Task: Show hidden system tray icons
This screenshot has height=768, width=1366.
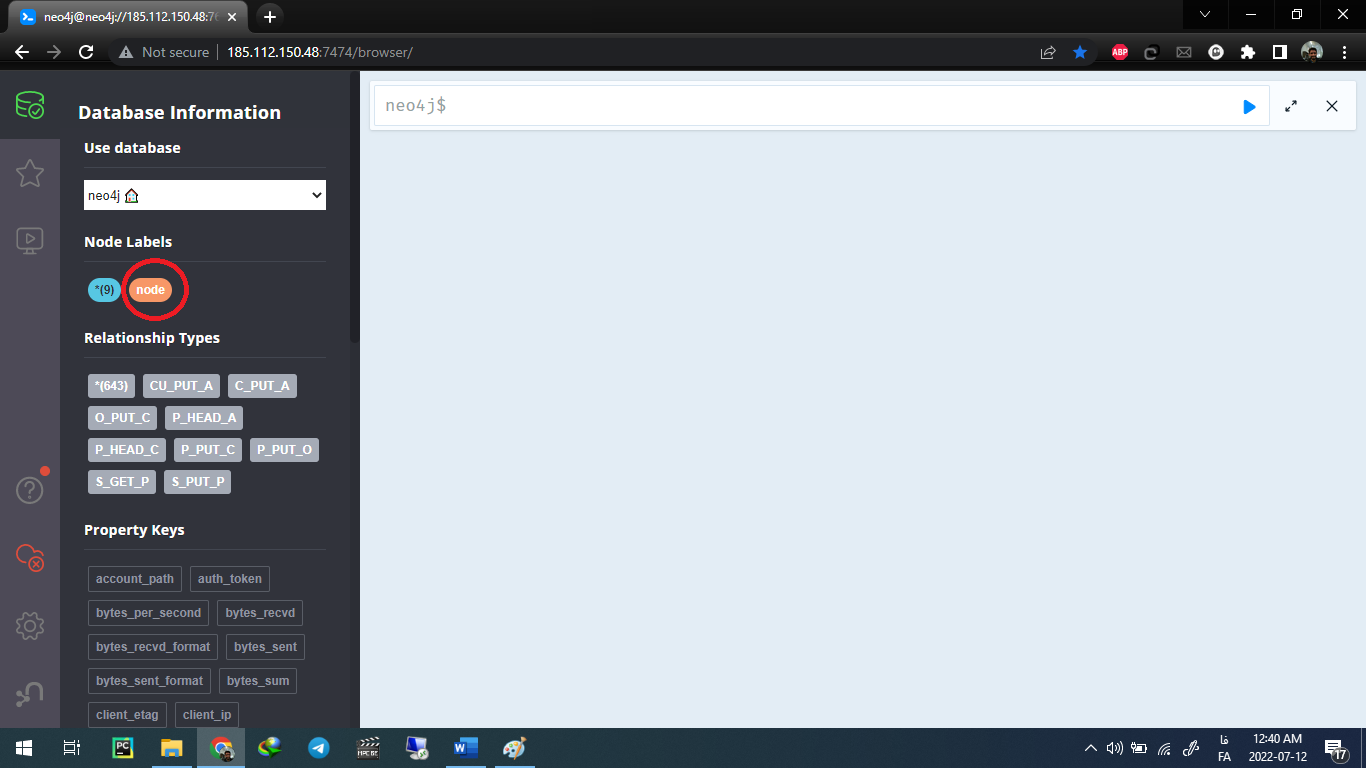Action: point(1091,748)
